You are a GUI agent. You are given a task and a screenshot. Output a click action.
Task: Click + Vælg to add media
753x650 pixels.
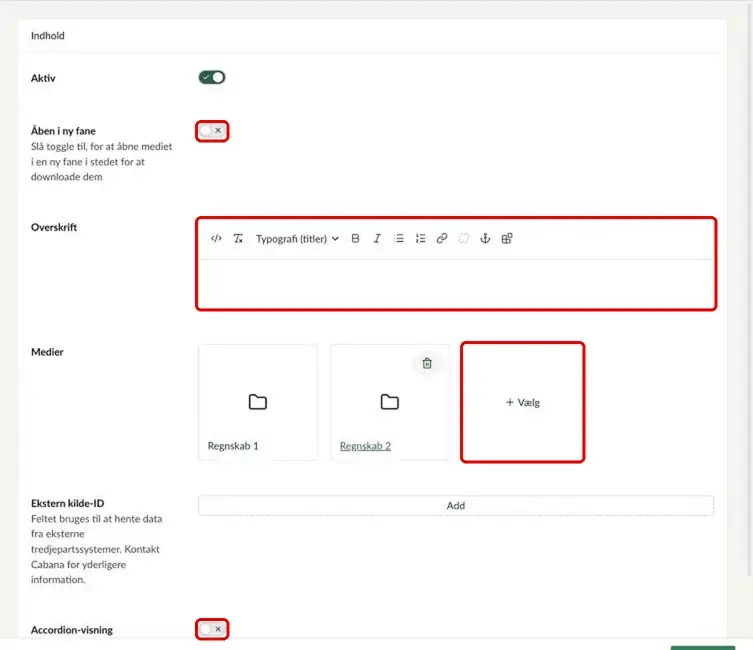click(x=522, y=402)
